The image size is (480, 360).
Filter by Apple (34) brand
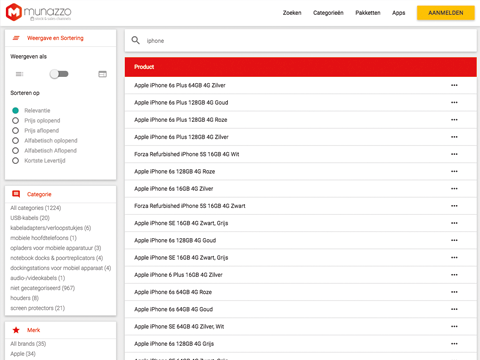click(x=23, y=353)
